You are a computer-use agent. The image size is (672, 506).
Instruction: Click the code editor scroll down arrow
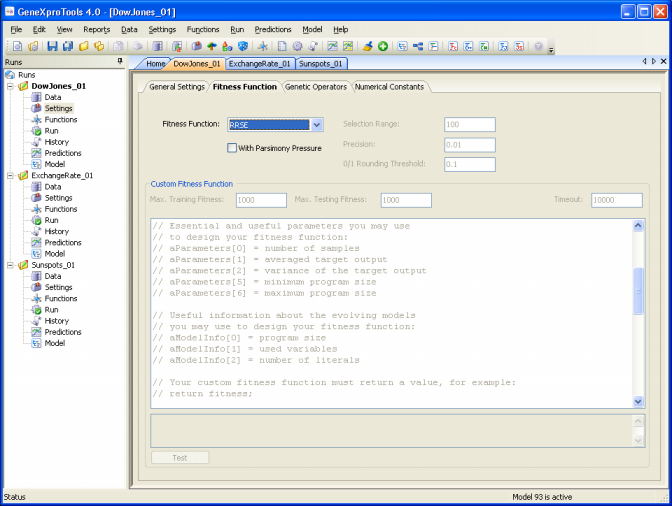click(x=638, y=401)
